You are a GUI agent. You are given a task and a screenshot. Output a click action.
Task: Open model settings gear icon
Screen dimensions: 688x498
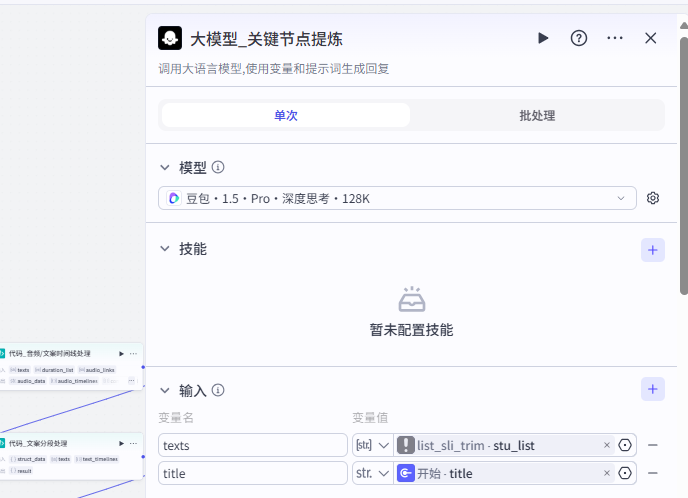[x=653, y=198]
